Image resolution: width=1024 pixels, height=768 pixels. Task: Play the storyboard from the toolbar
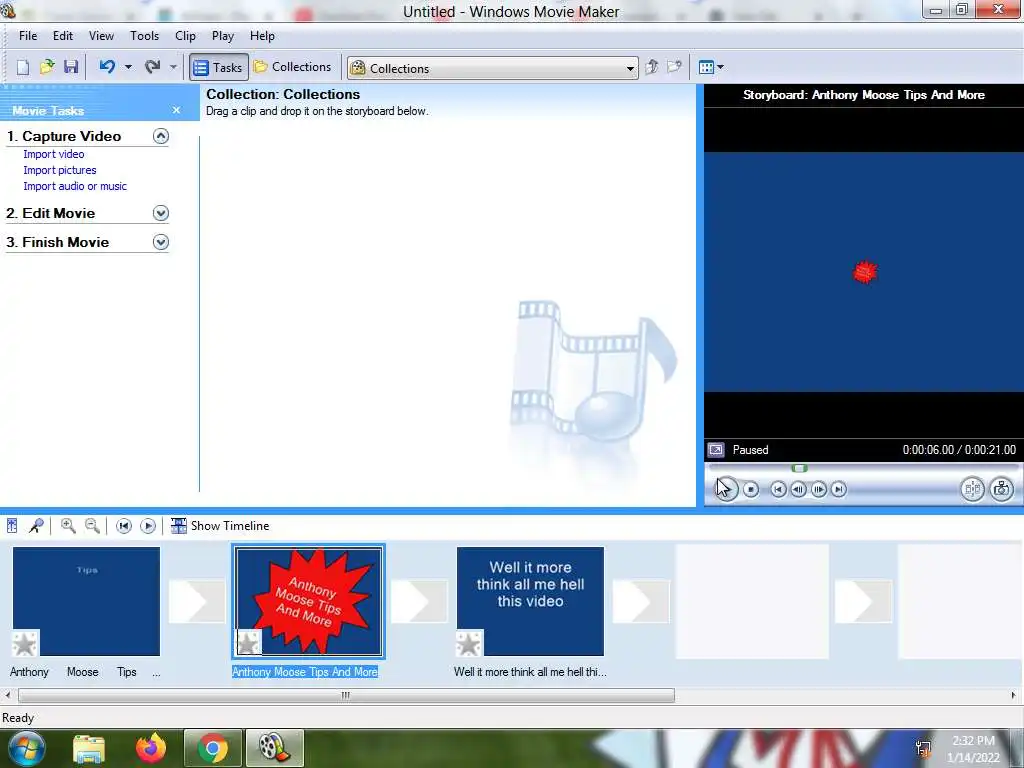(148, 526)
